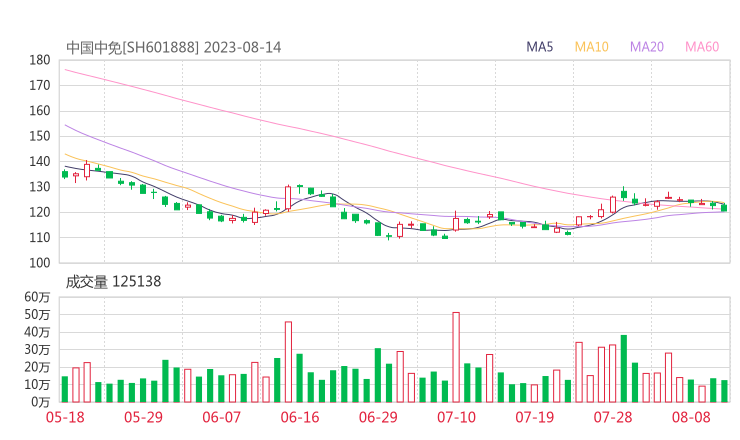Screen dimensions: 740x440
Task: Click the 成交量 125138 volume heading
Action: tap(113, 282)
